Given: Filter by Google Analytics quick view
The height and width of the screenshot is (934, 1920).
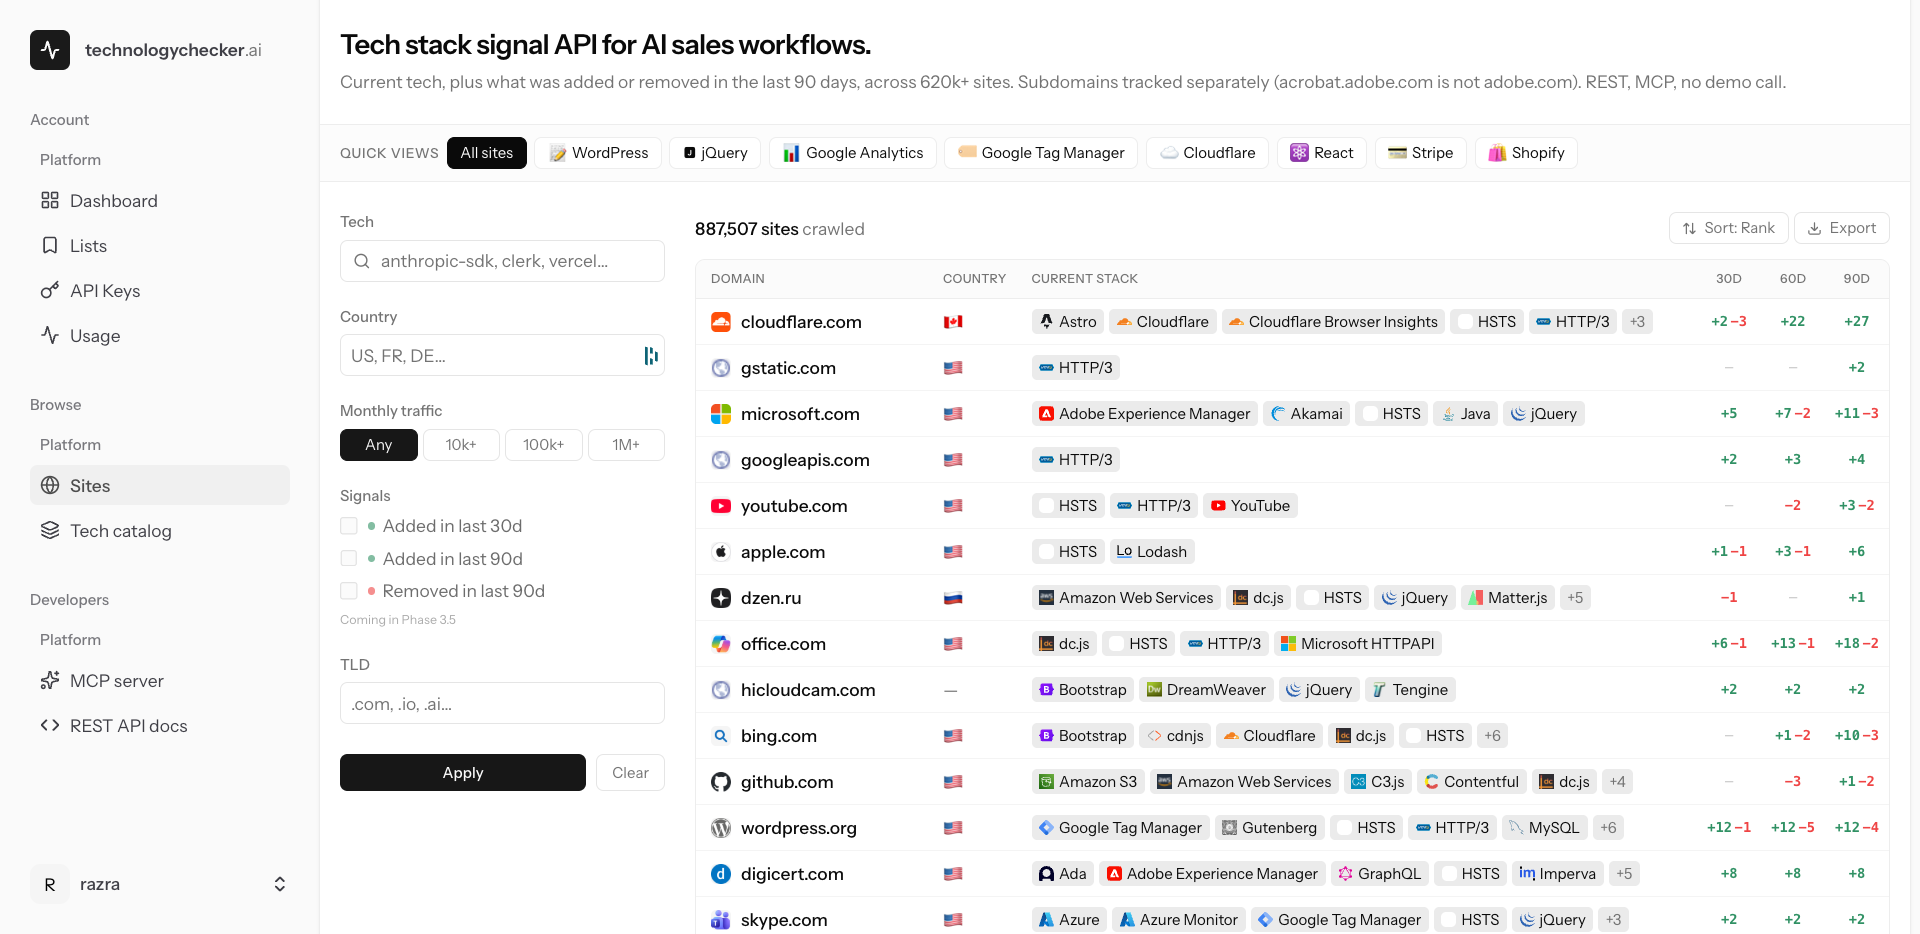Looking at the screenshot, I should pos(853,153).
